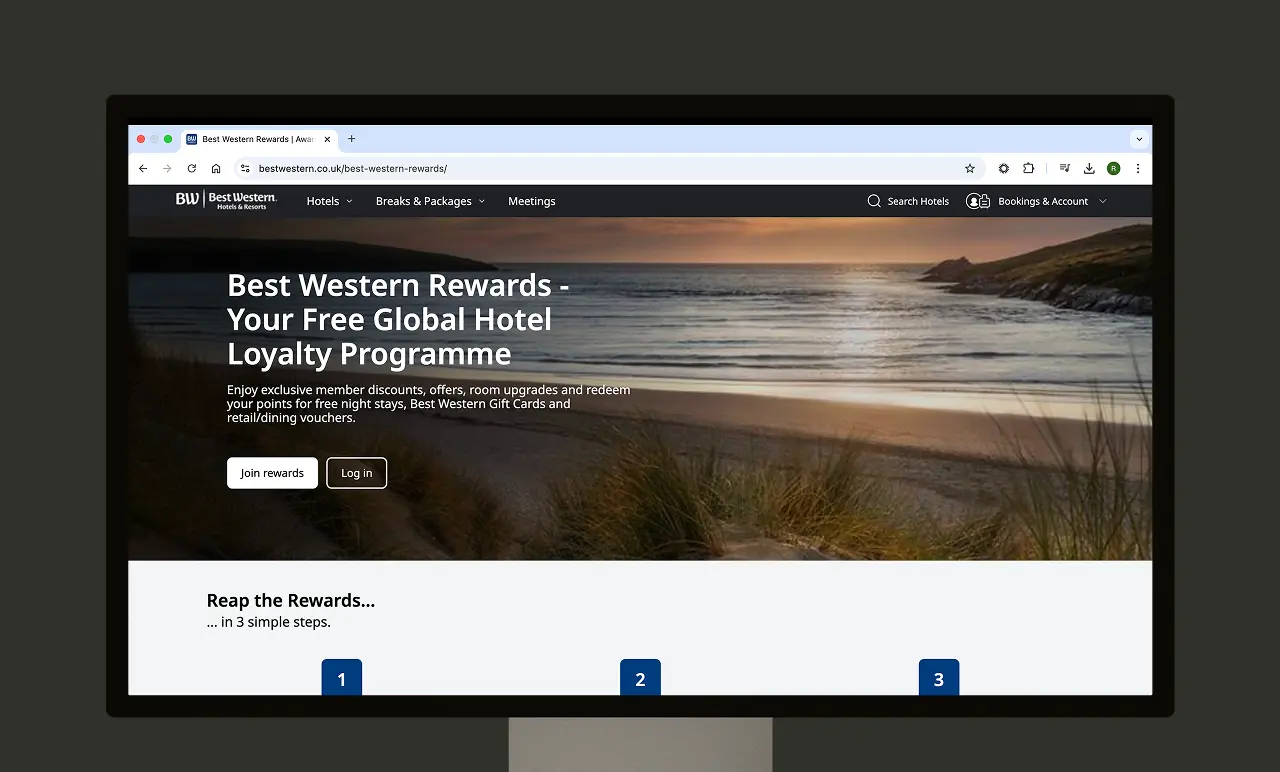Screen dimensions: 1280x772
Task: View site information icon in address bar
Action: click(x=246, y=169)
